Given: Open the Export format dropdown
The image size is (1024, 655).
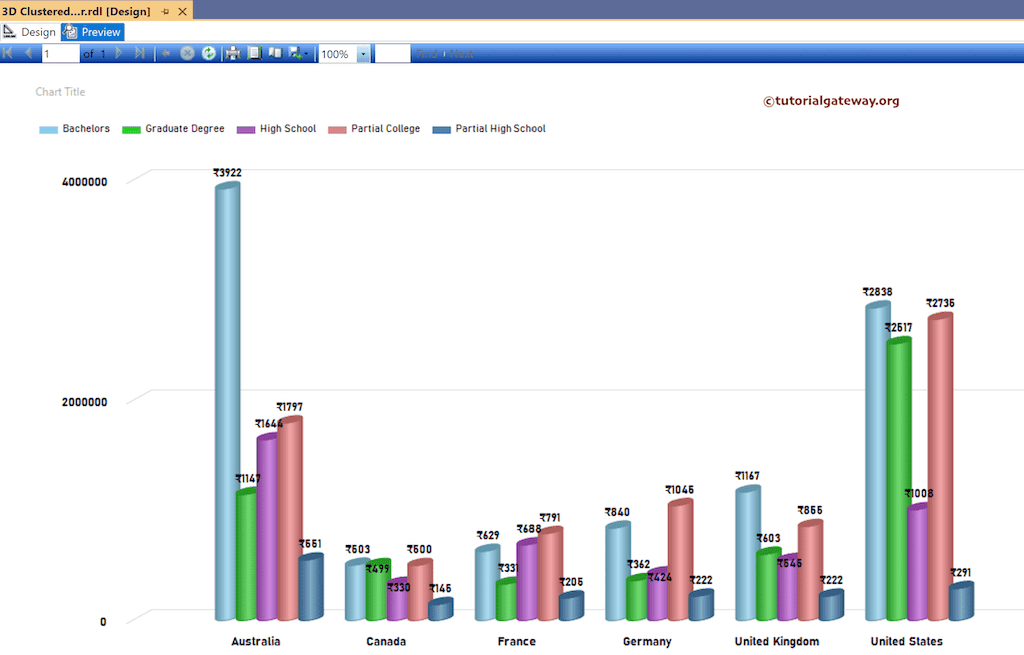Looking at the screenshot, I should (x=306, y=53).
